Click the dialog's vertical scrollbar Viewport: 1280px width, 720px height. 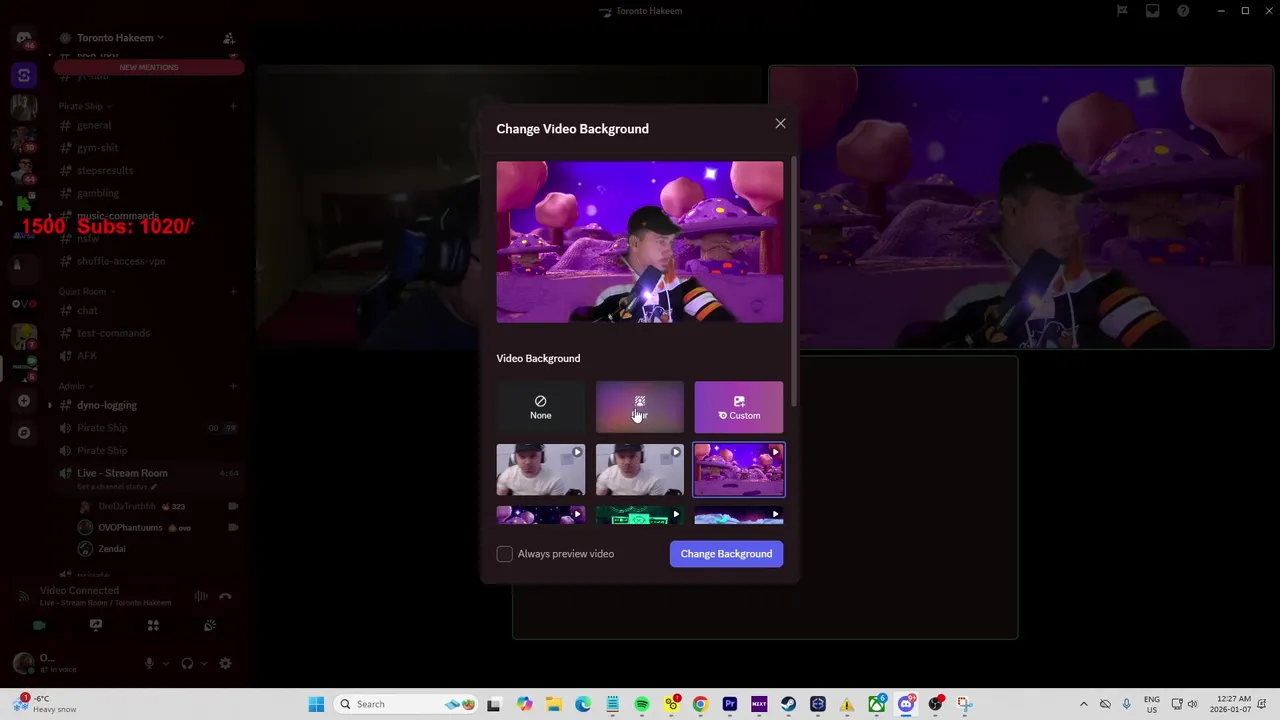(x=795, y=280)
